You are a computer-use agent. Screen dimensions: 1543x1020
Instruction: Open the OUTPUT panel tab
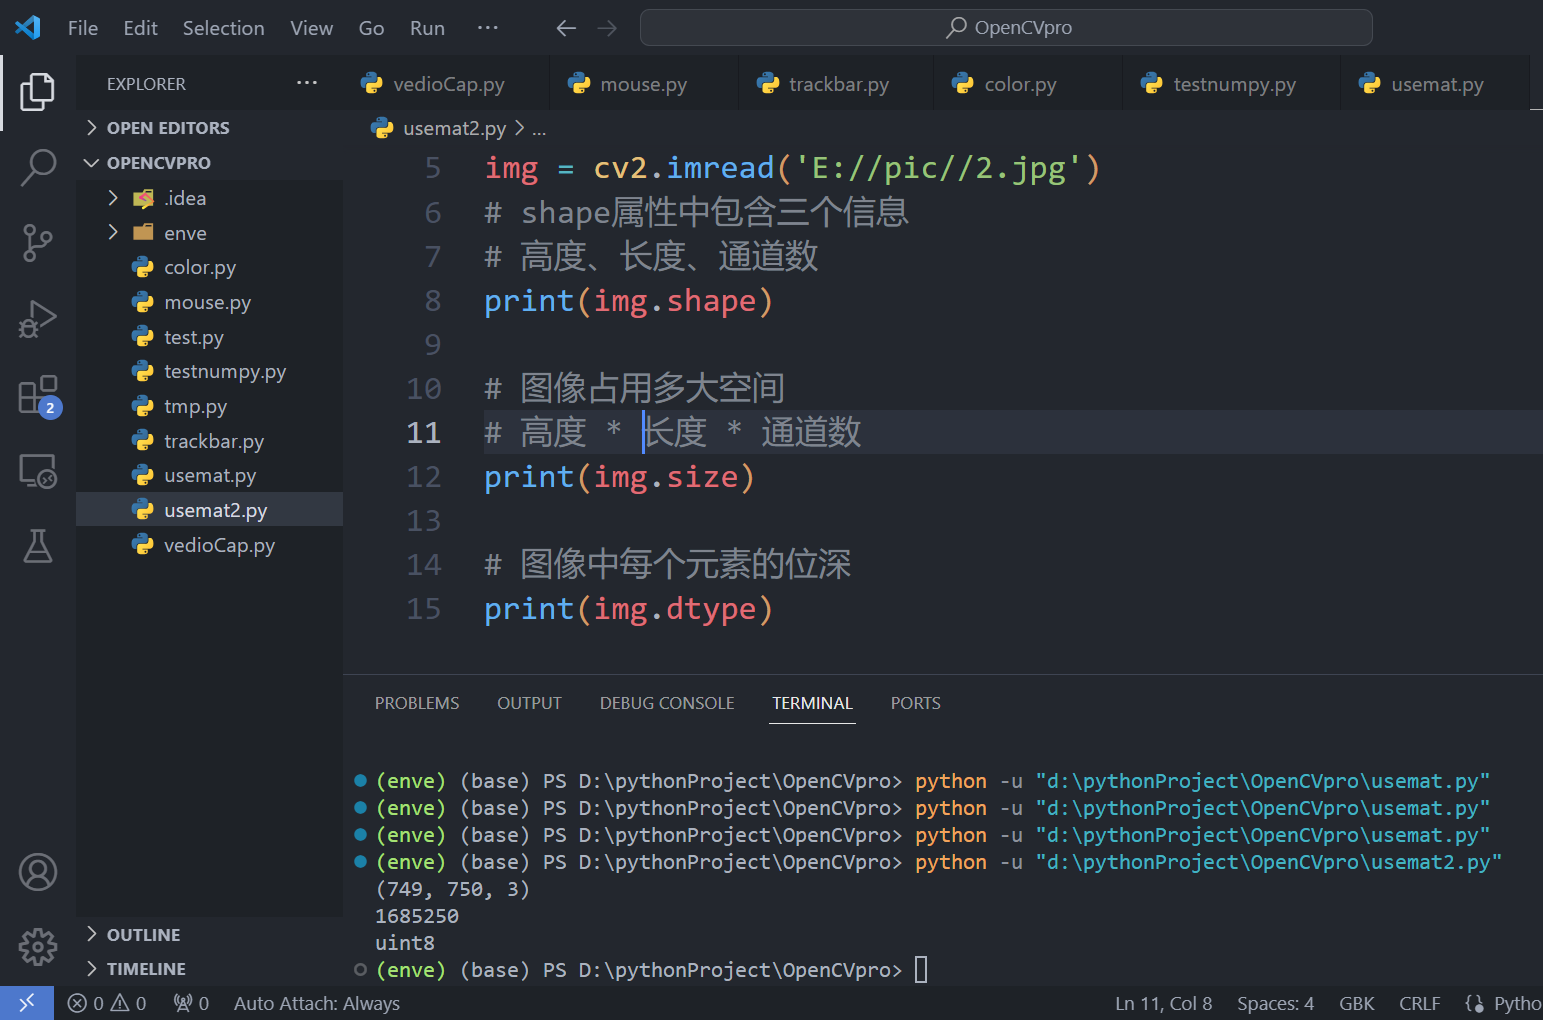[529, 703]
